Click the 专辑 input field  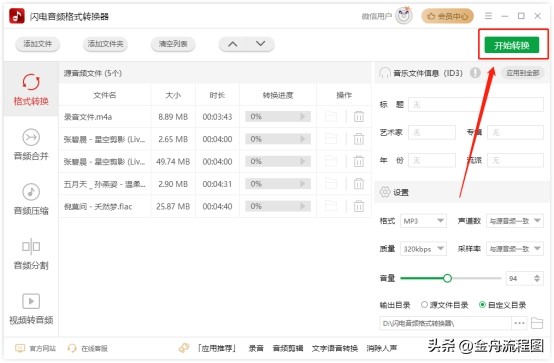coord(515,133)
